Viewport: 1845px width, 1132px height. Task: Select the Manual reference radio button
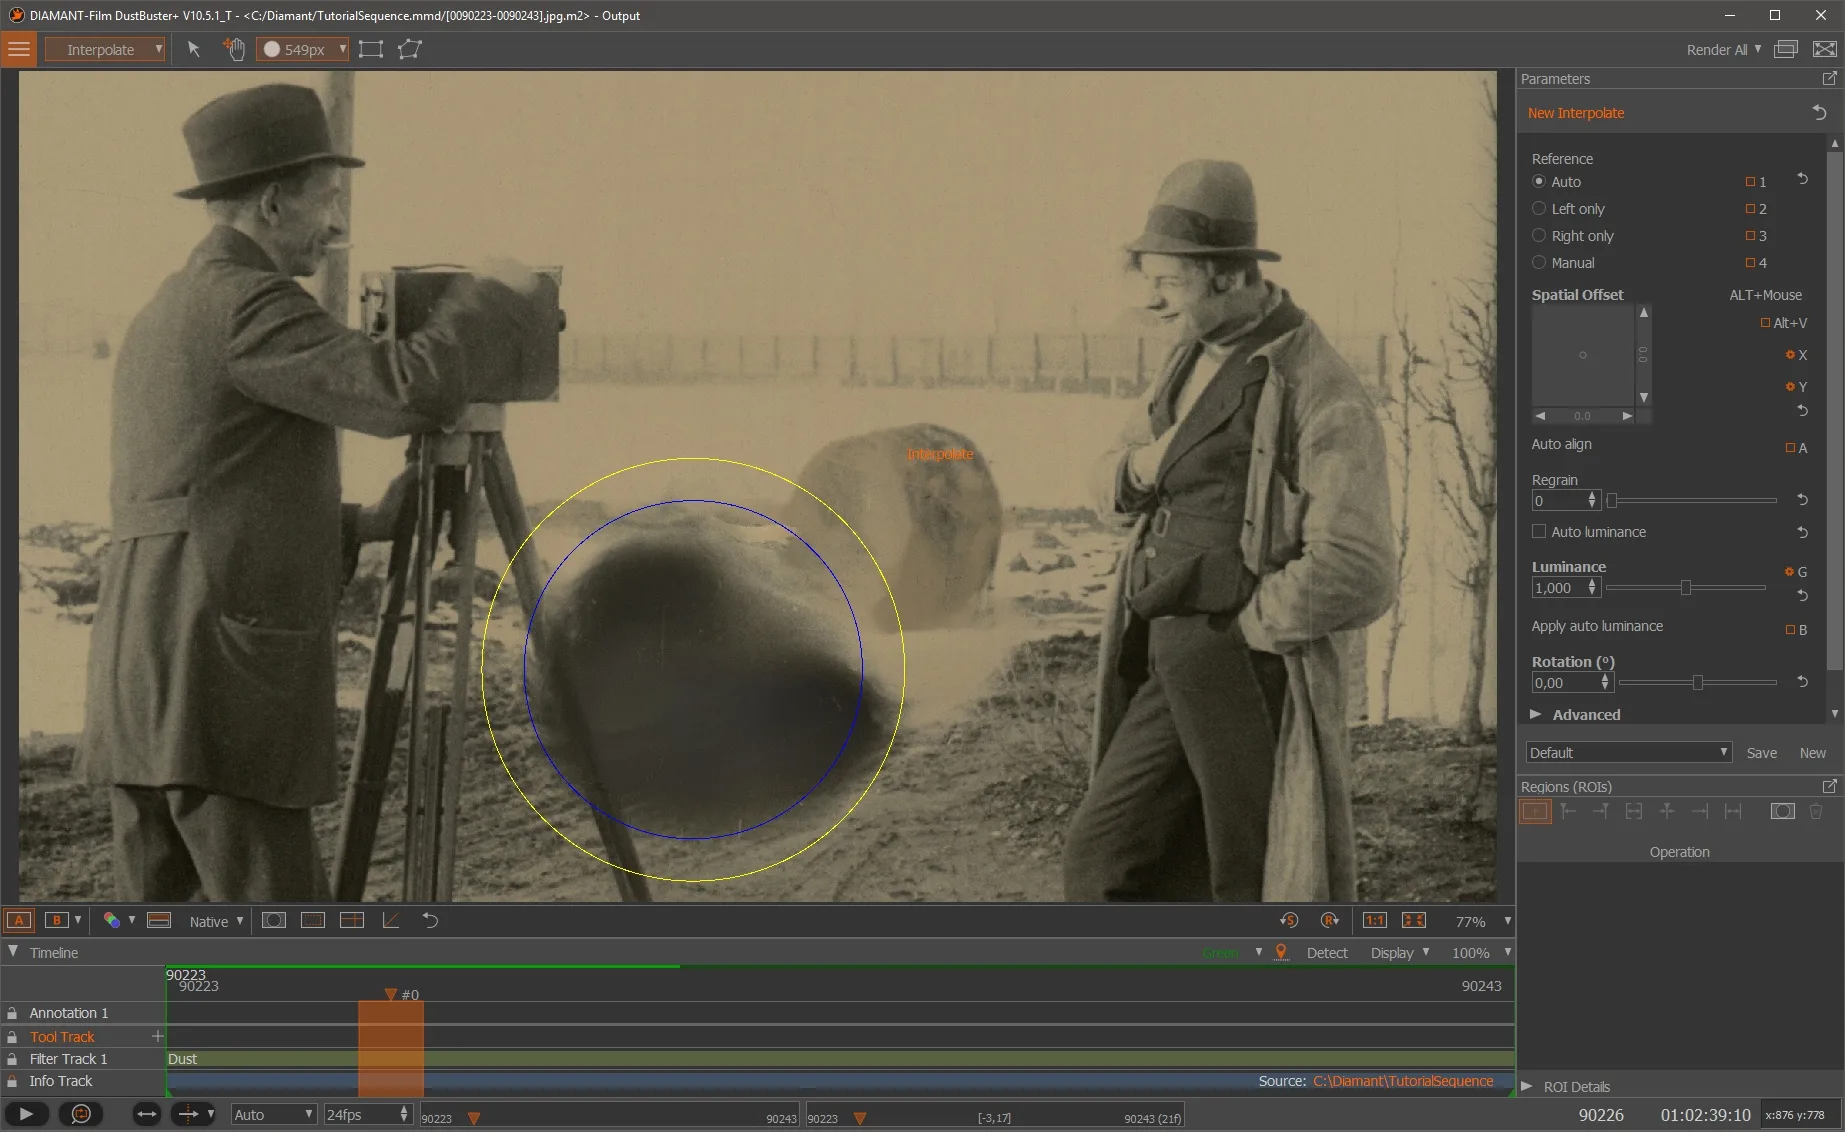(x=1539, y=263)
